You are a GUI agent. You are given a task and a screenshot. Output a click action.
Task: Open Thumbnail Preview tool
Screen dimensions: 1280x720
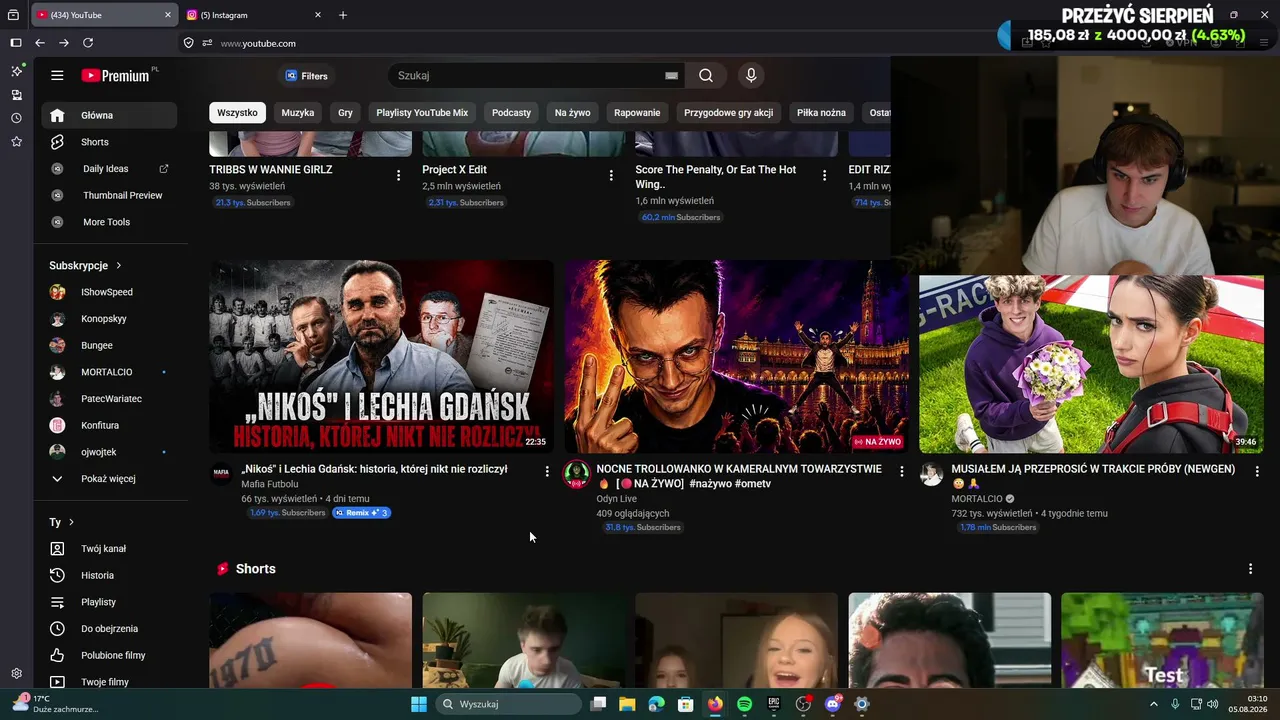coord(109,195)
